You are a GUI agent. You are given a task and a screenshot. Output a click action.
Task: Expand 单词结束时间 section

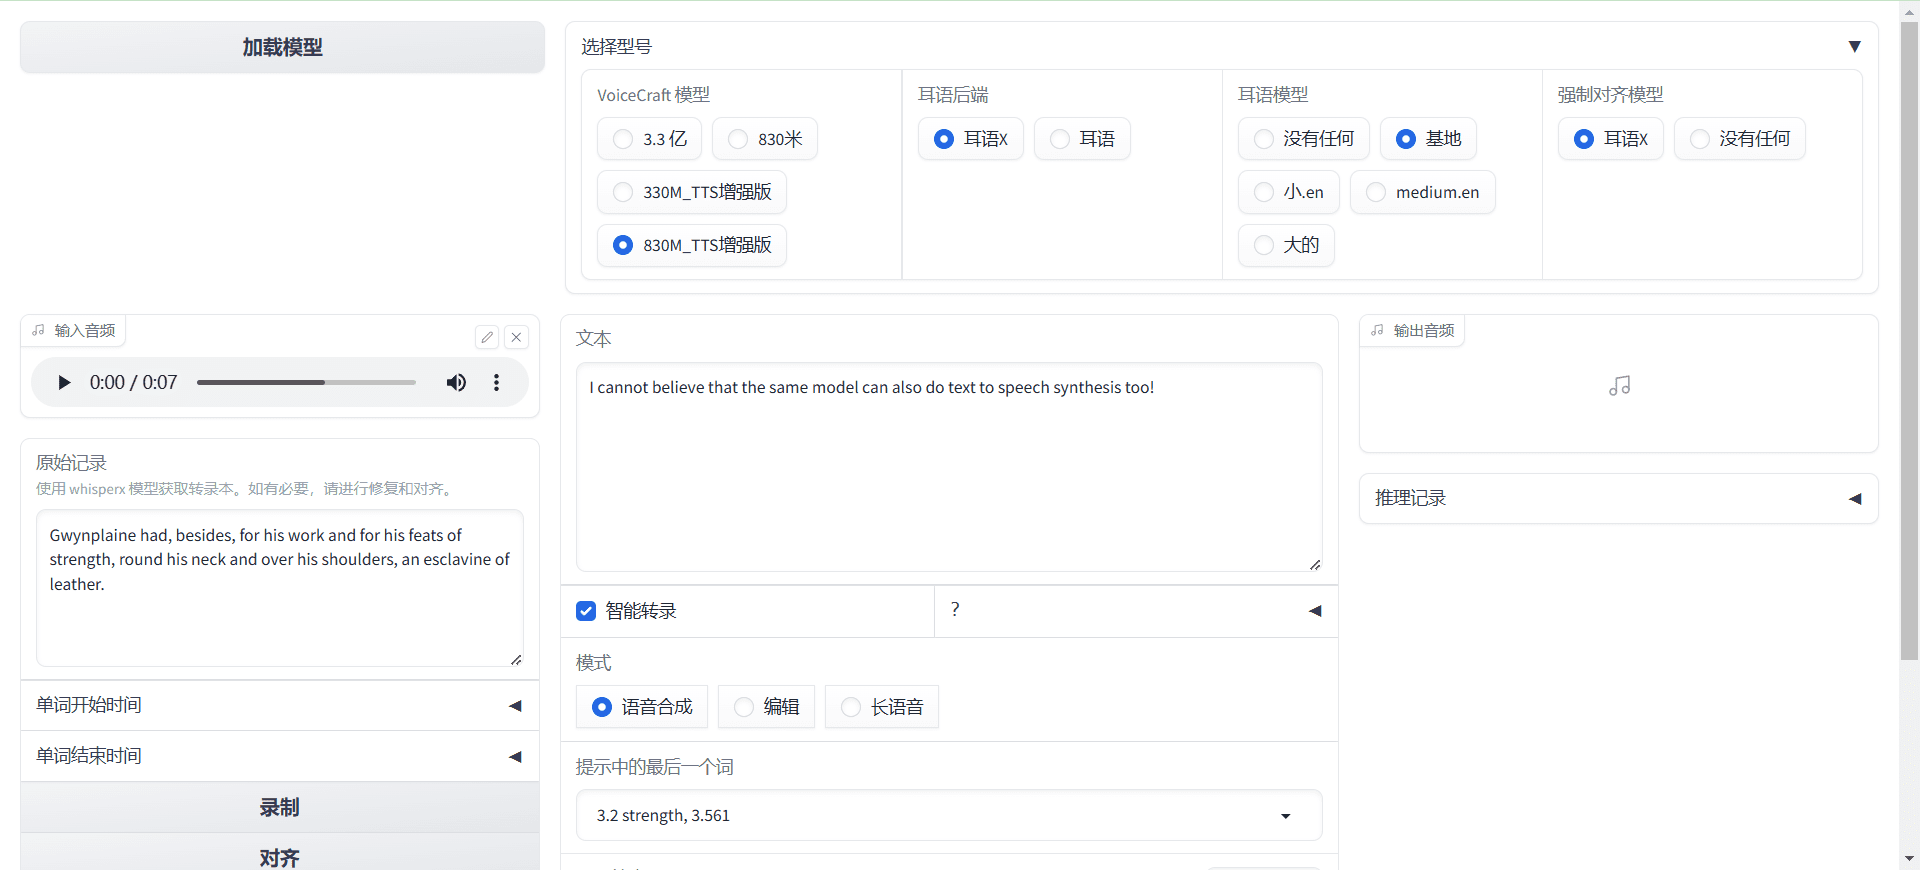[280, 756]
